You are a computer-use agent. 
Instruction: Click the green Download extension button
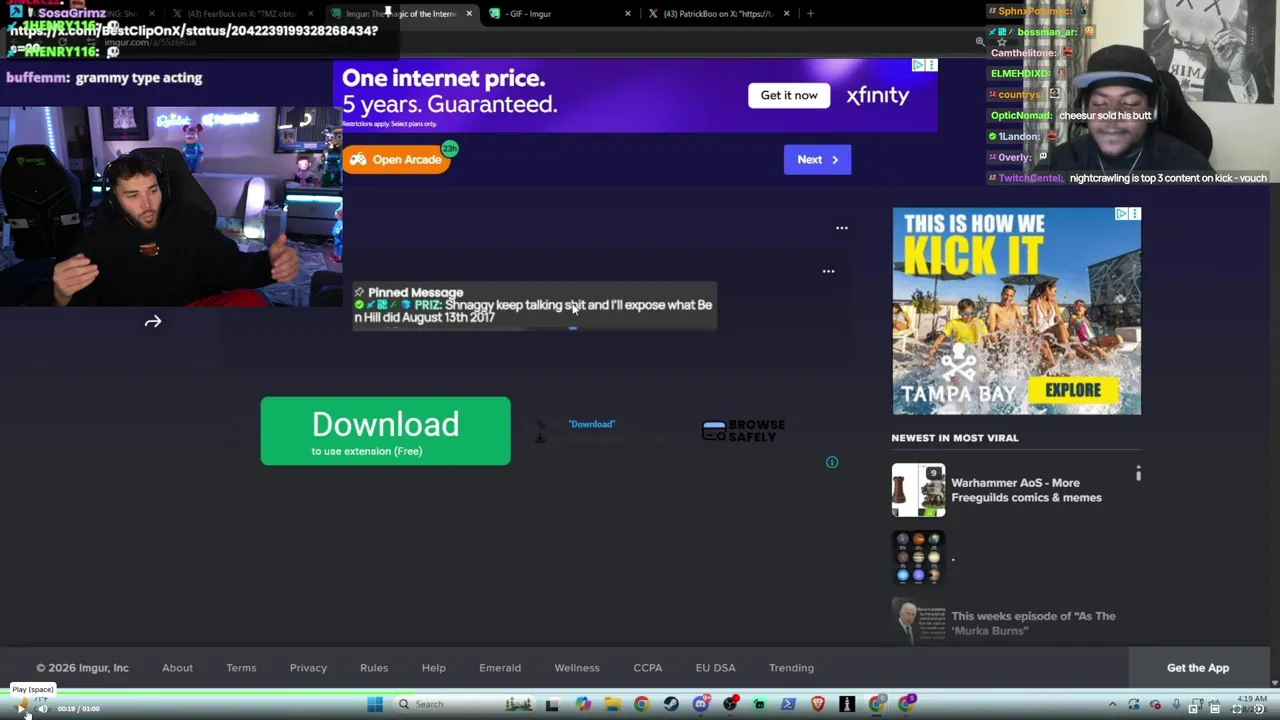click(x=385, y=431)
